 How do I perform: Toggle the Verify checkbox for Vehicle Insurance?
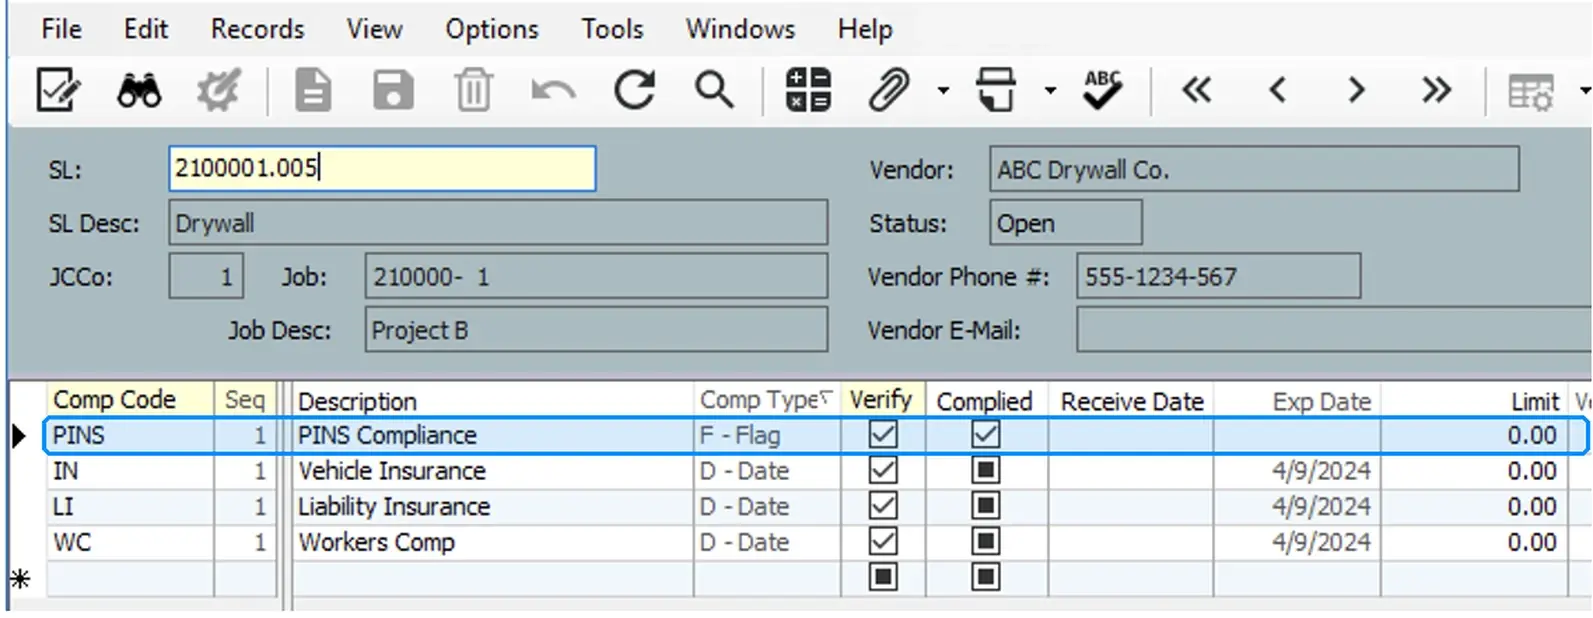883,470
